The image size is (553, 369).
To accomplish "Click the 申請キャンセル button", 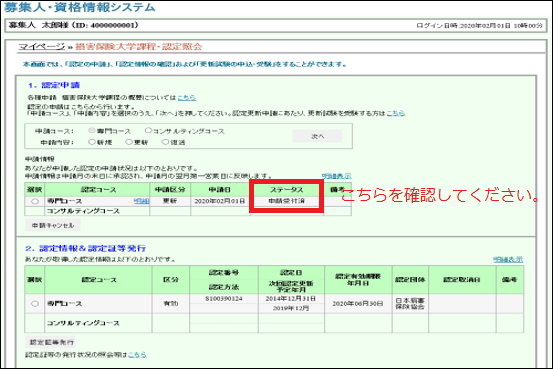I will tap(53, 225).
